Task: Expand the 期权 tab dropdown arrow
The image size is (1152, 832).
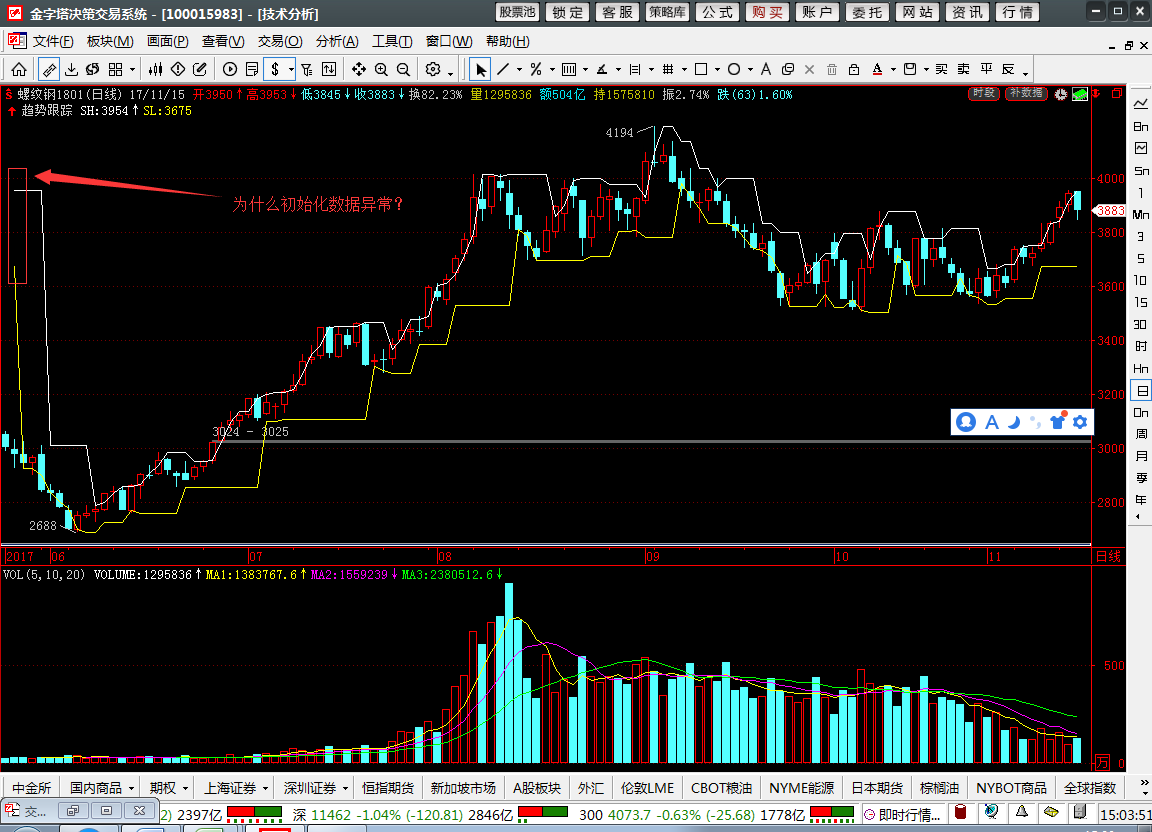Action: 185,789
